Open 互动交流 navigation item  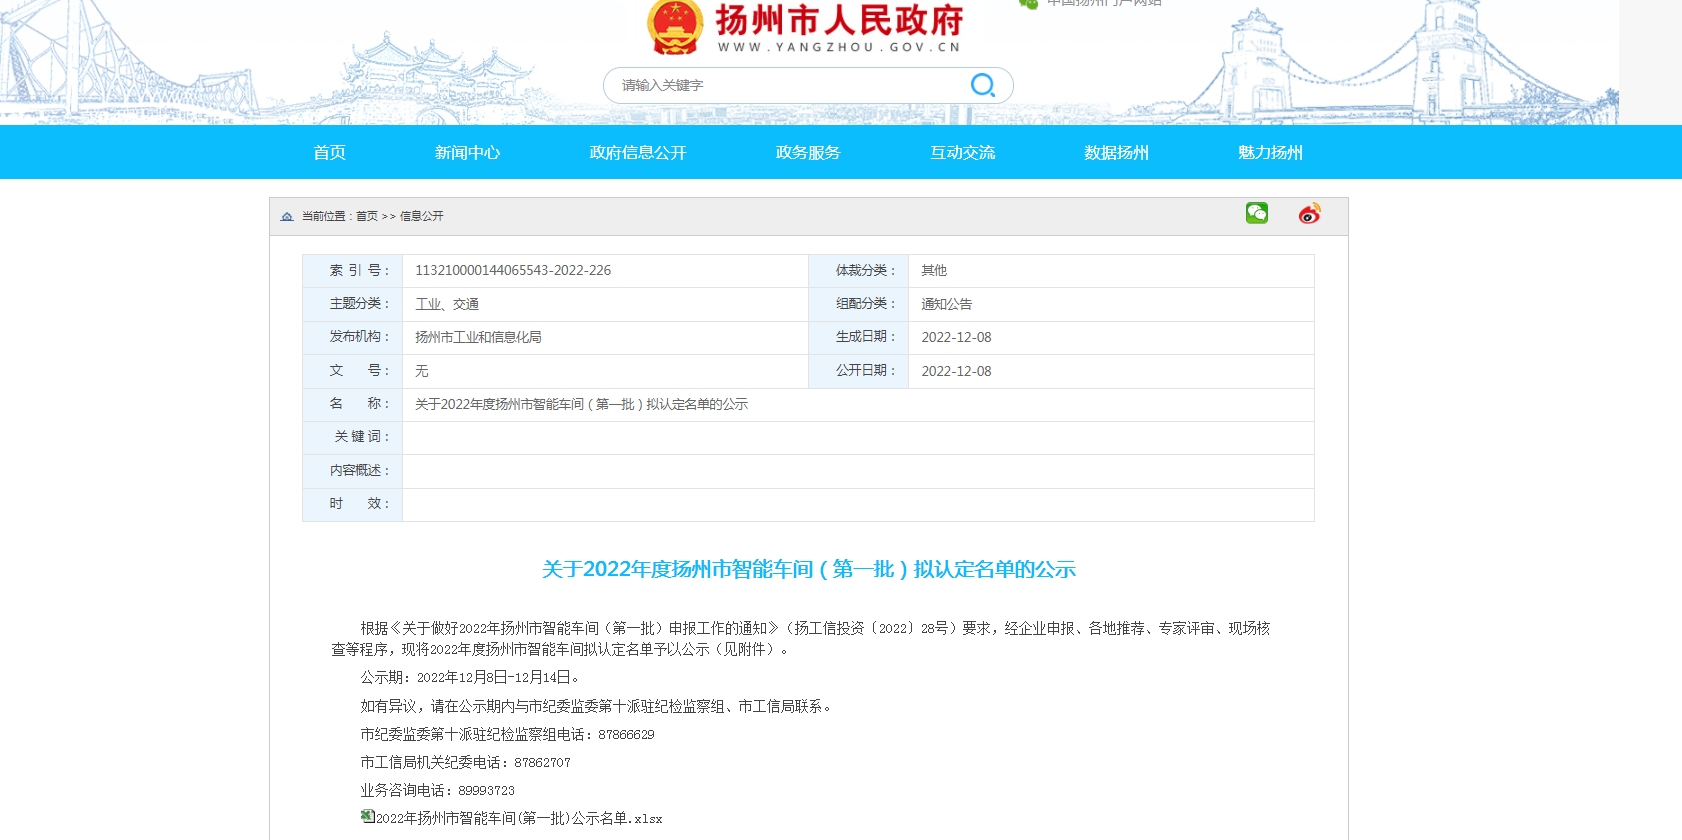pyautogui.click(x=962, y=153)
